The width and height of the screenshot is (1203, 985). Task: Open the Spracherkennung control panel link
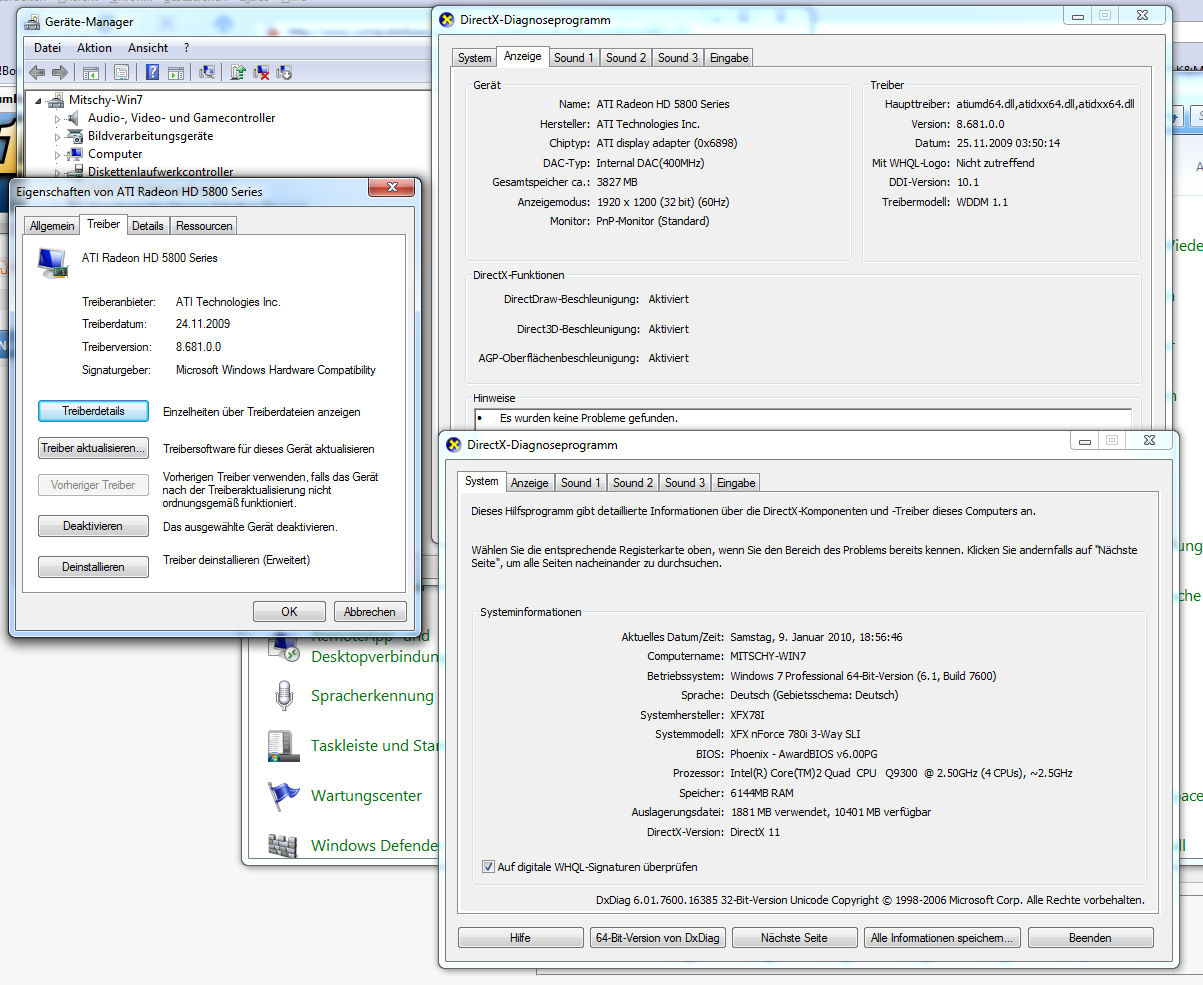tap(372, 696)
